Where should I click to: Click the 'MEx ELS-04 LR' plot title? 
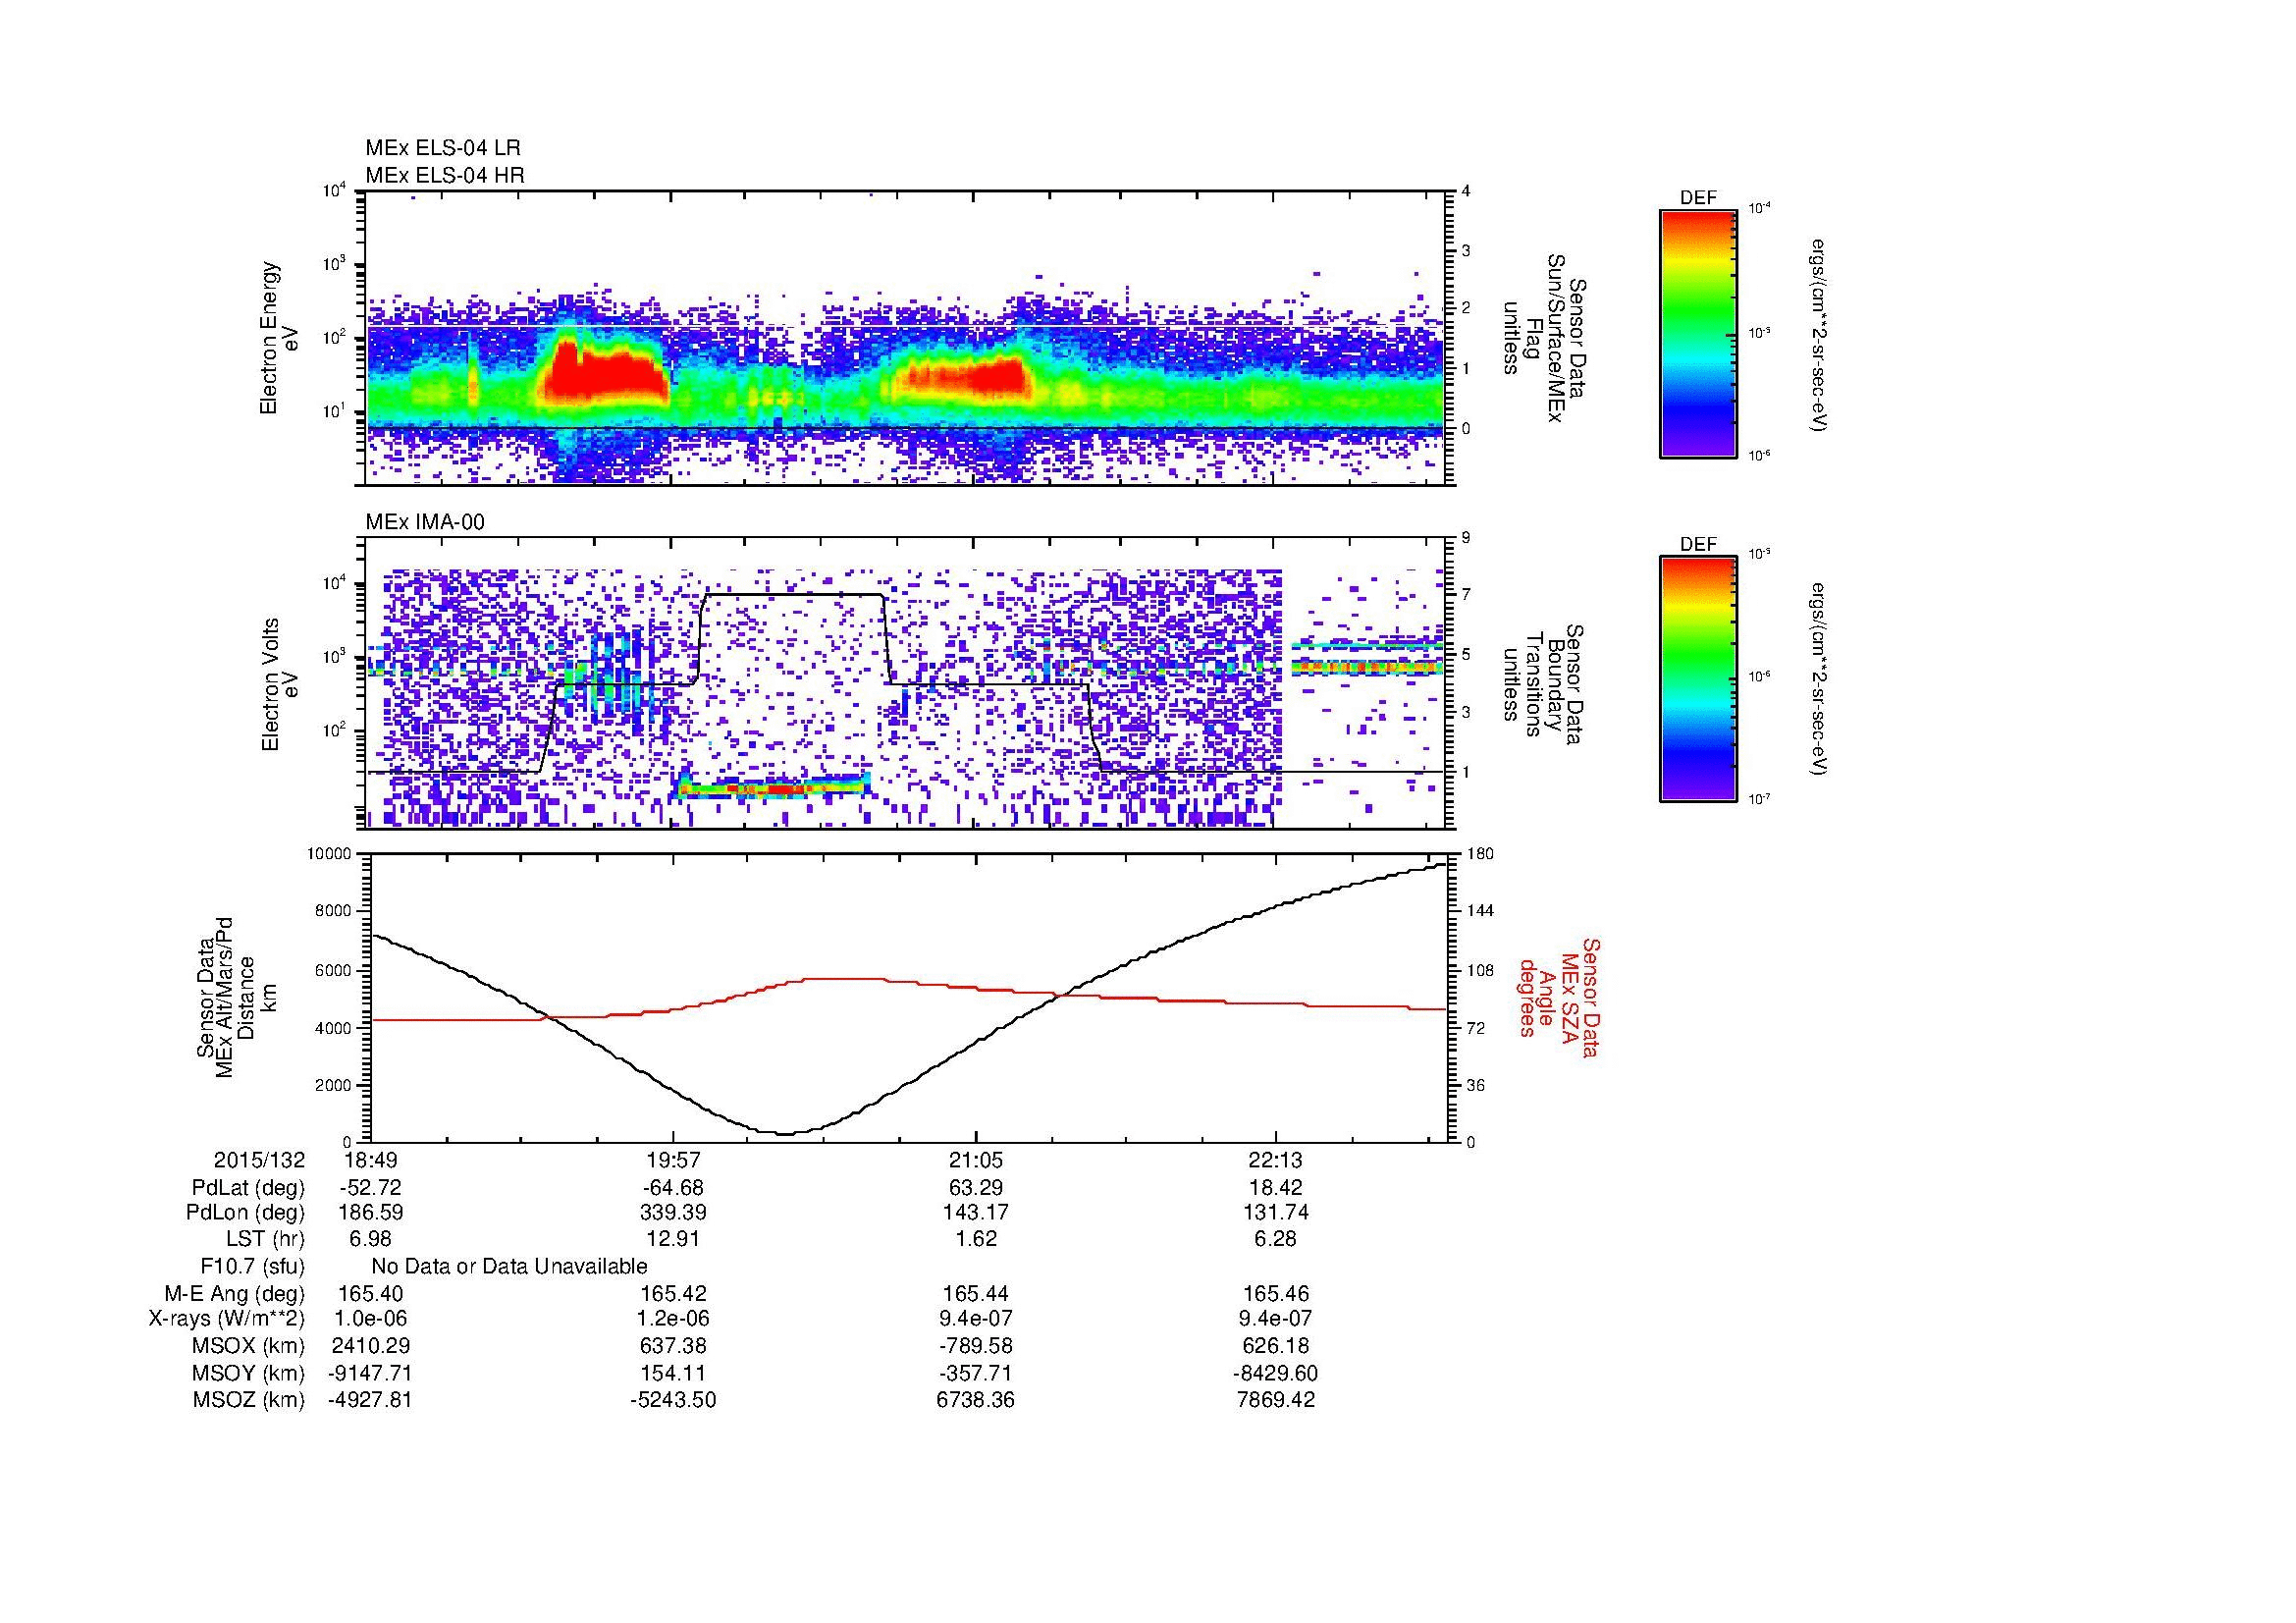point(443,148)
